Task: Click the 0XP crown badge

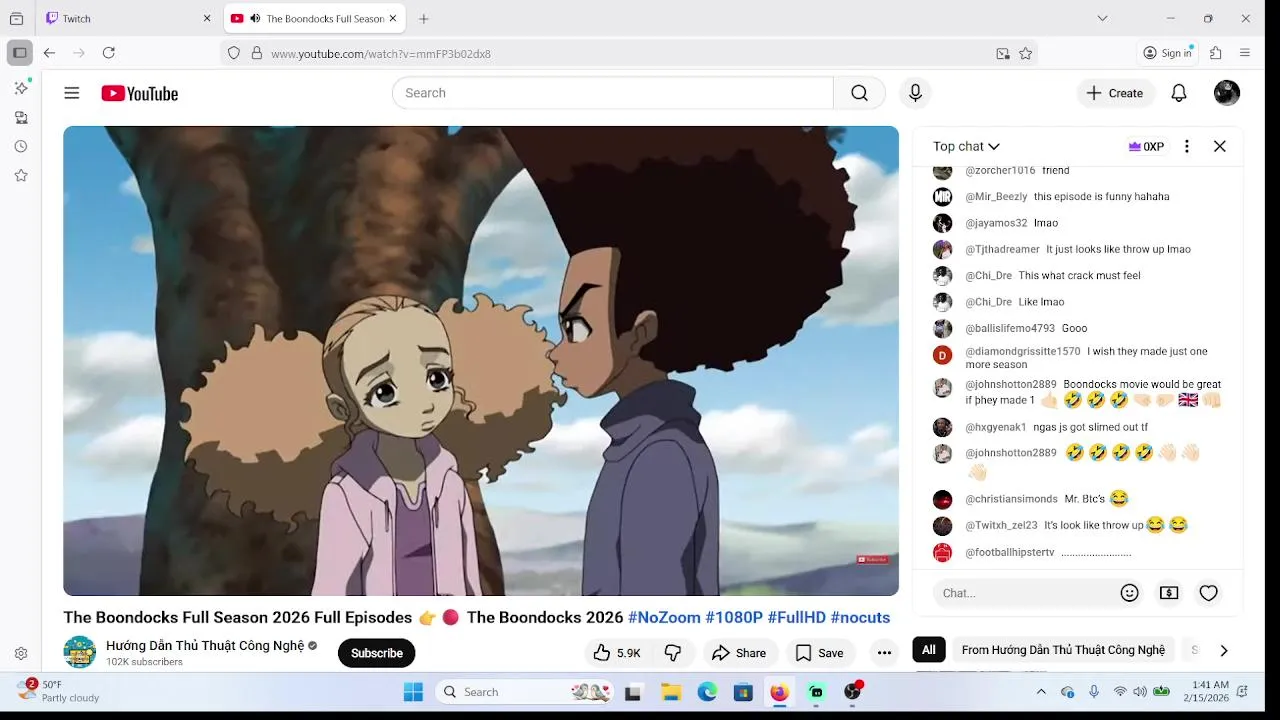Action: tap(1146, 146)
